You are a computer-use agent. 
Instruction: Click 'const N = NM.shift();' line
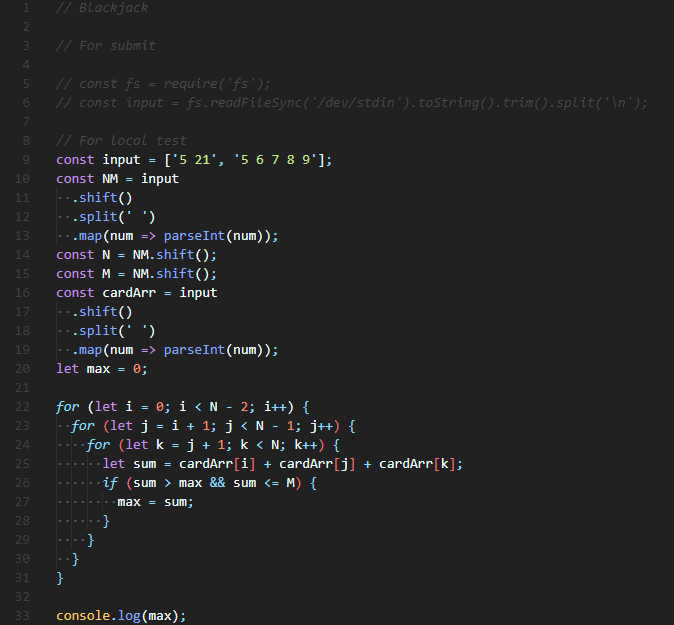coord(136,254)
